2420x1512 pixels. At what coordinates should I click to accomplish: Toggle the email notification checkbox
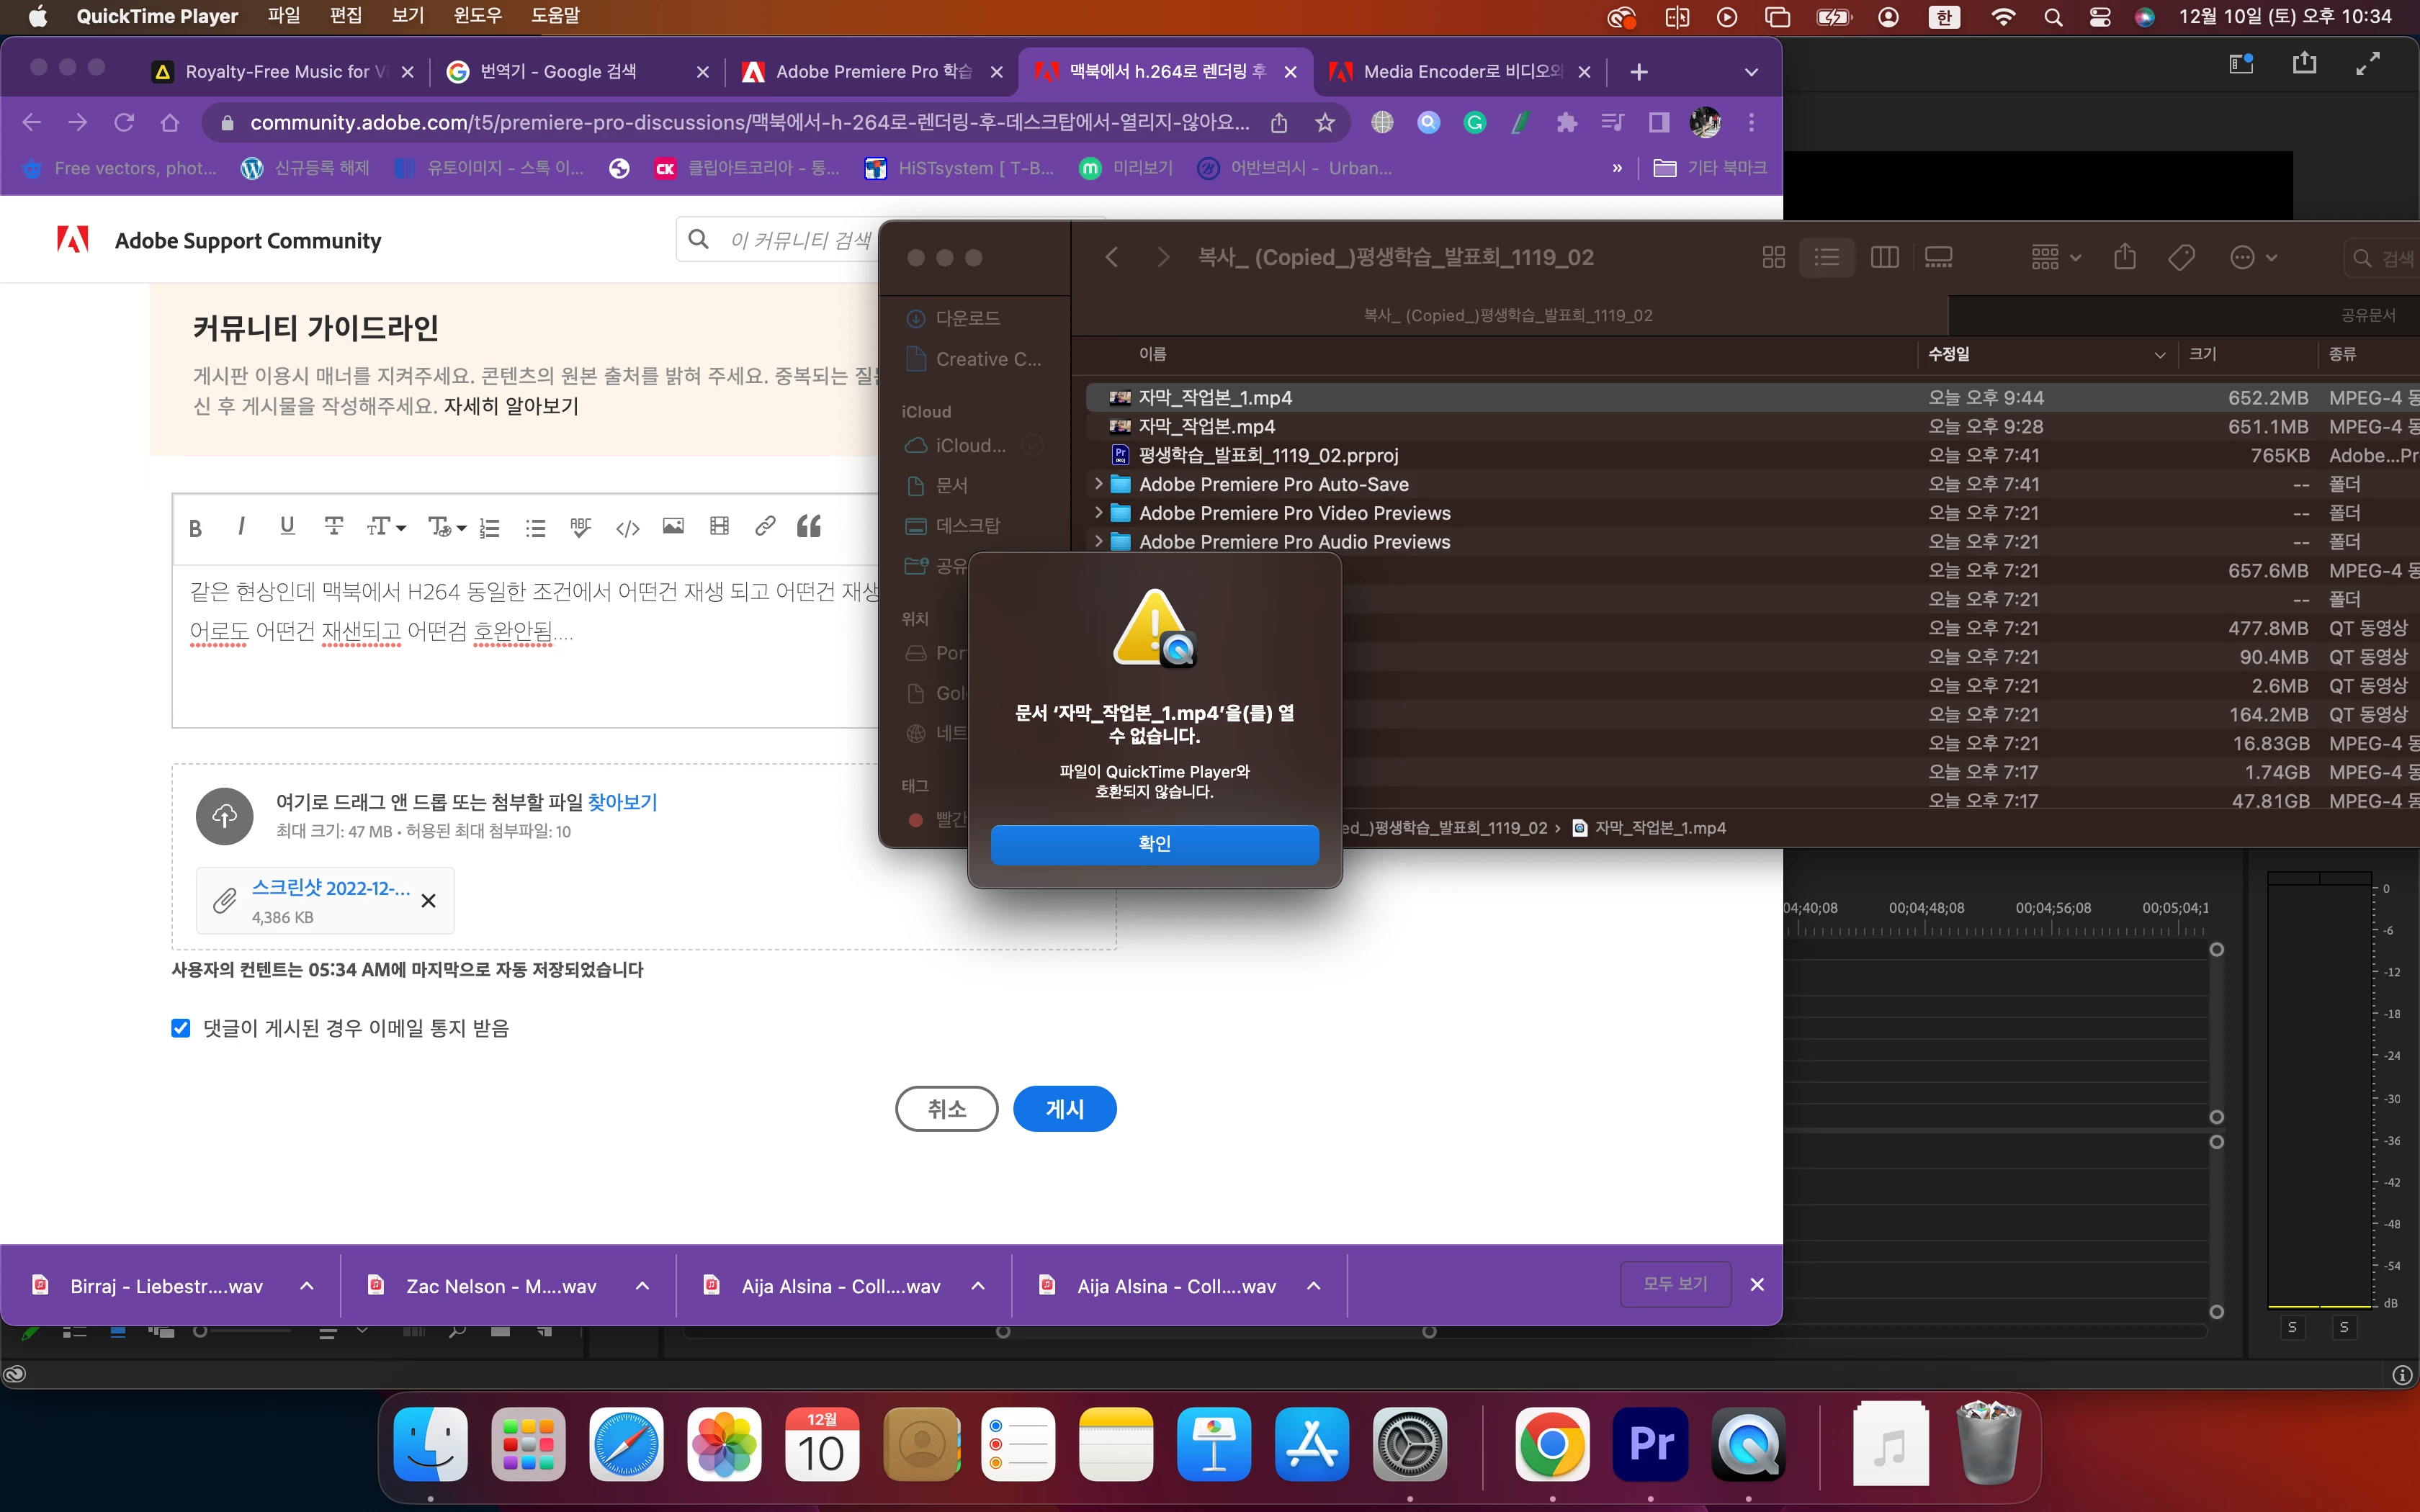click(181, 1028)
